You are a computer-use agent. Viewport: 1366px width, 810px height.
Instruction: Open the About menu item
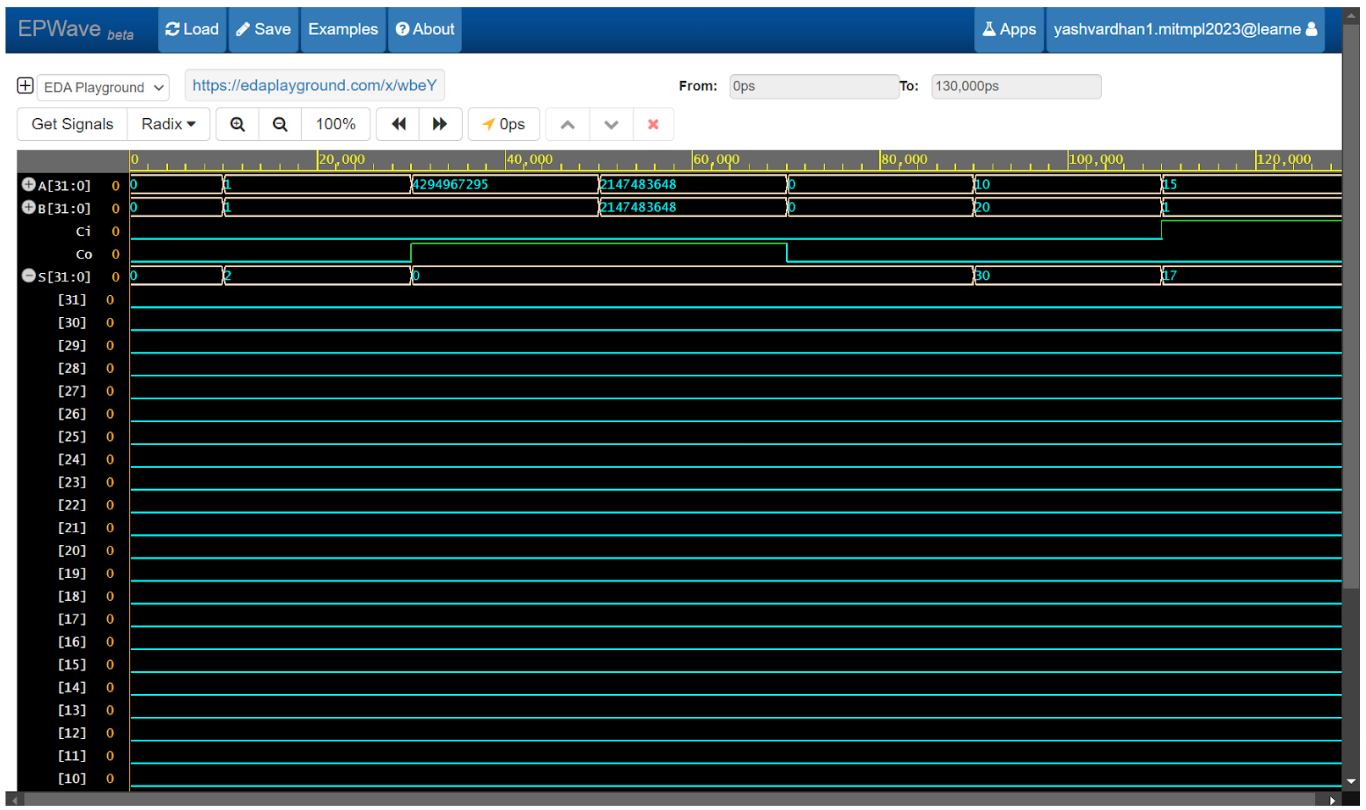click(x=426, y=29)
